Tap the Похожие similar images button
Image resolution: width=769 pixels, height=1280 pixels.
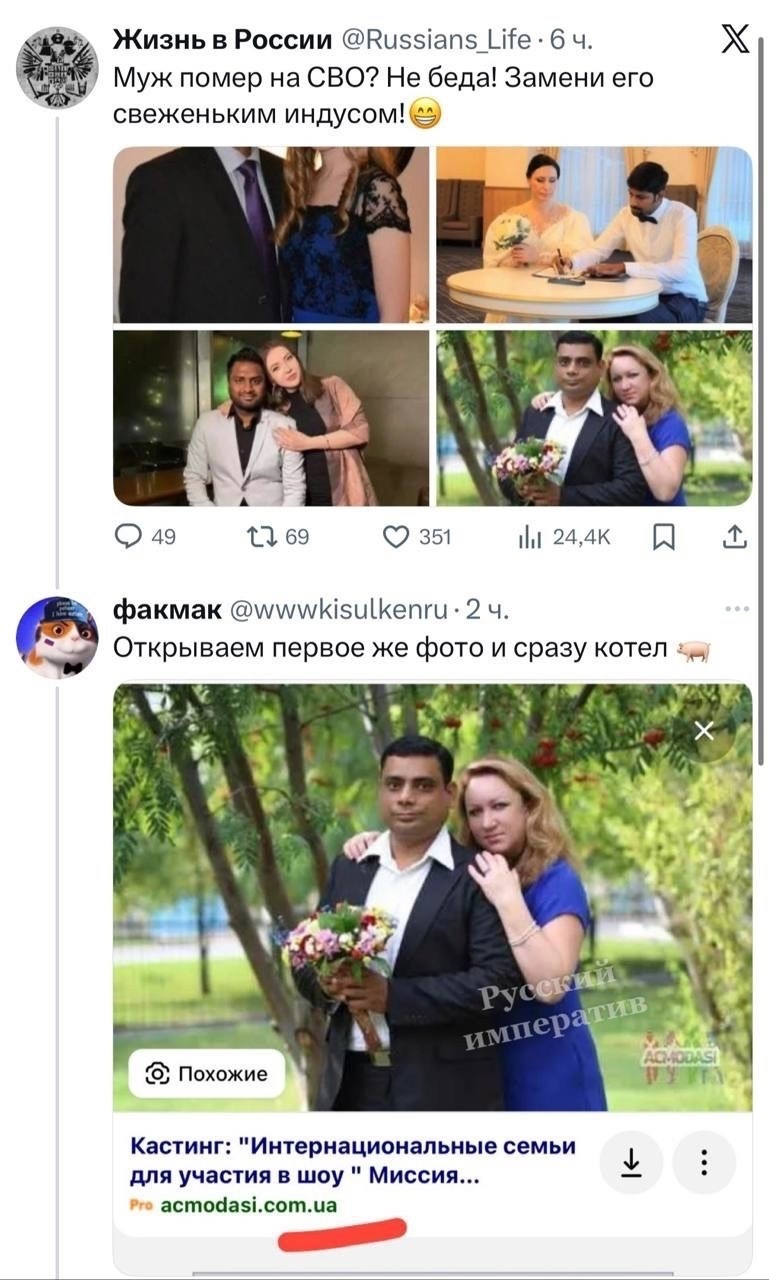207,1074
